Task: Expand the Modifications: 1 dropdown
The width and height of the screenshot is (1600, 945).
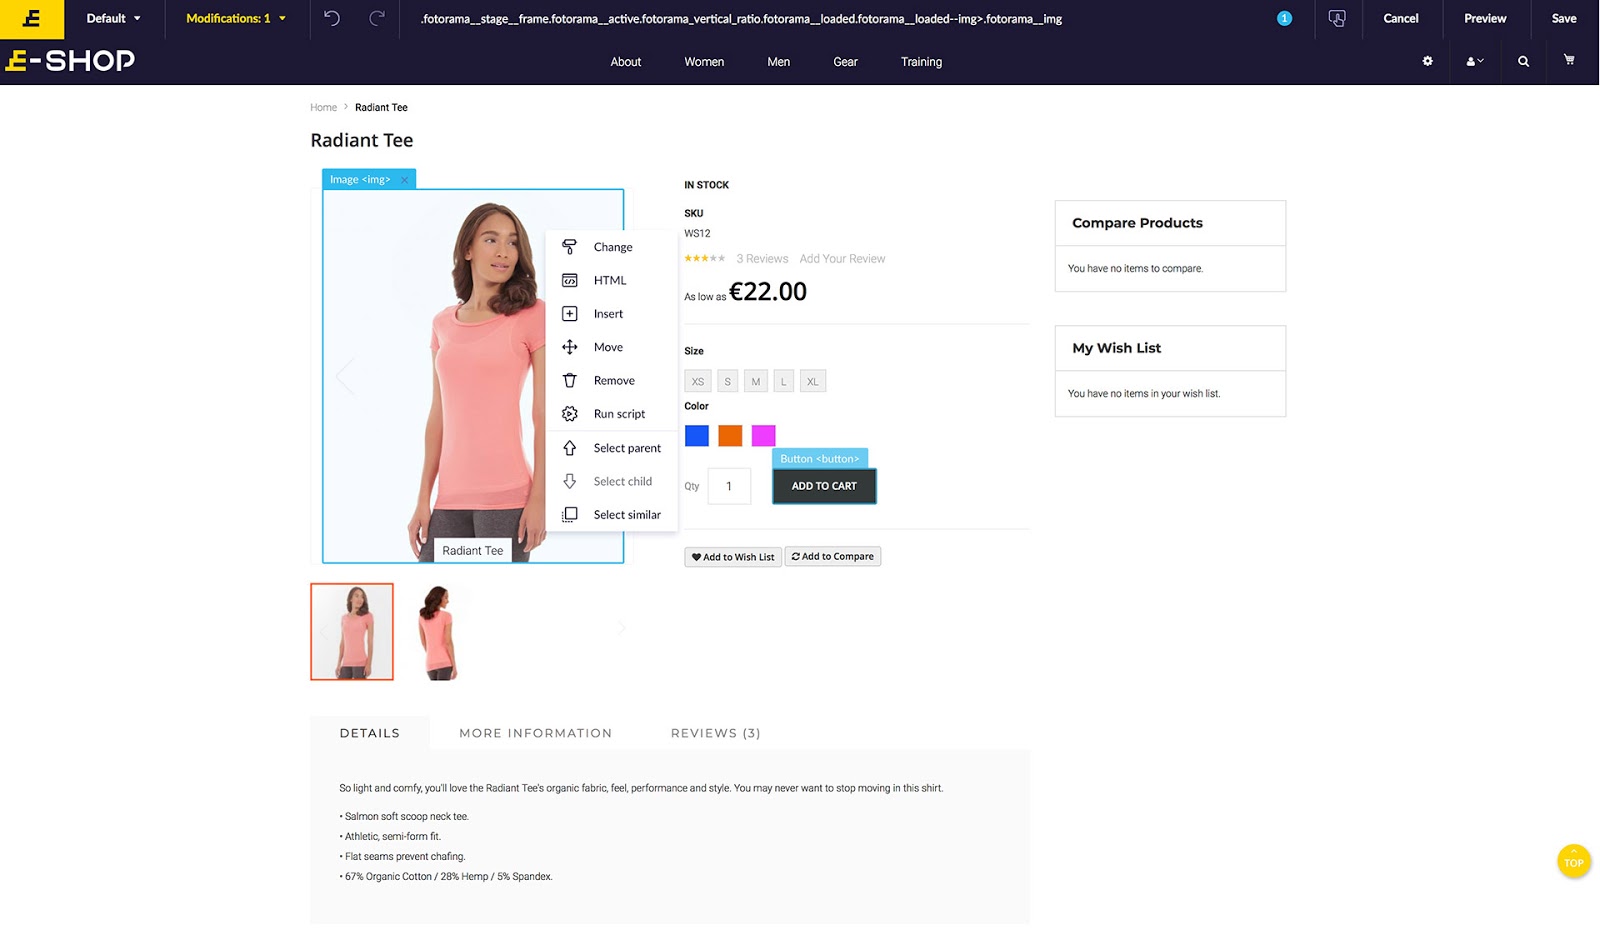Action: coord(236,18)
